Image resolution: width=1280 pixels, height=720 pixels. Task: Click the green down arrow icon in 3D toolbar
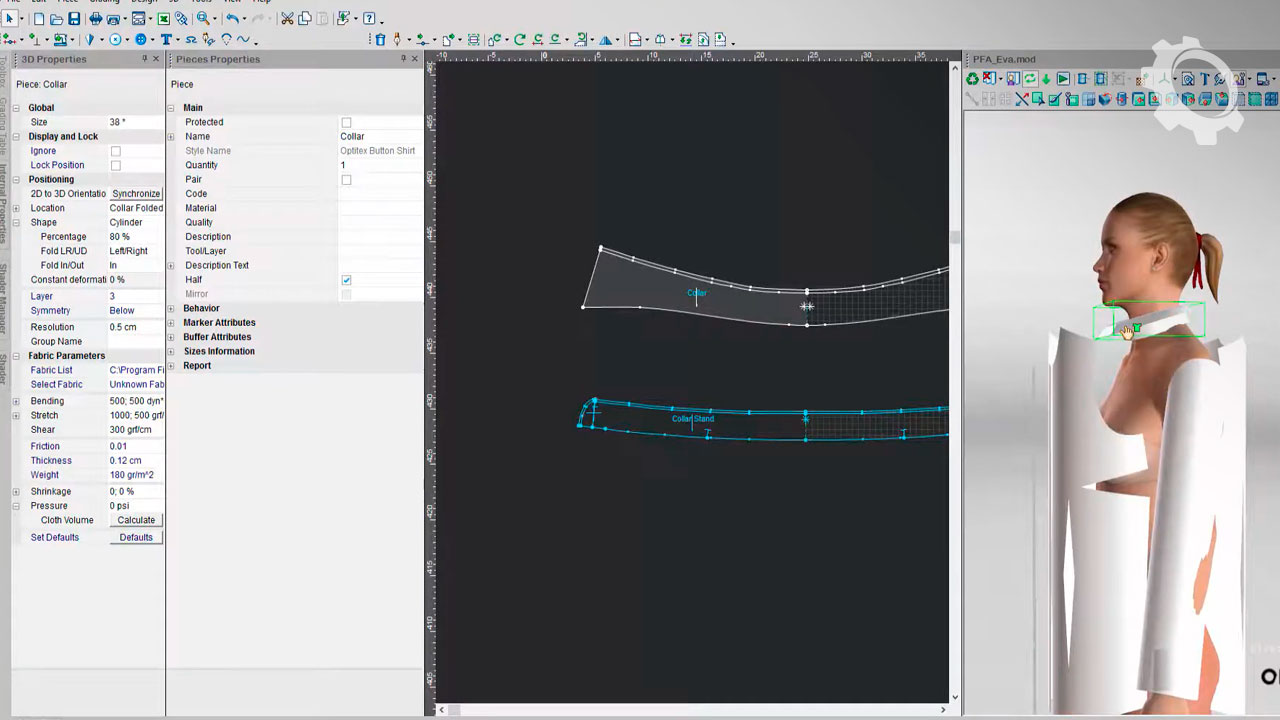tap(1046, 79)
